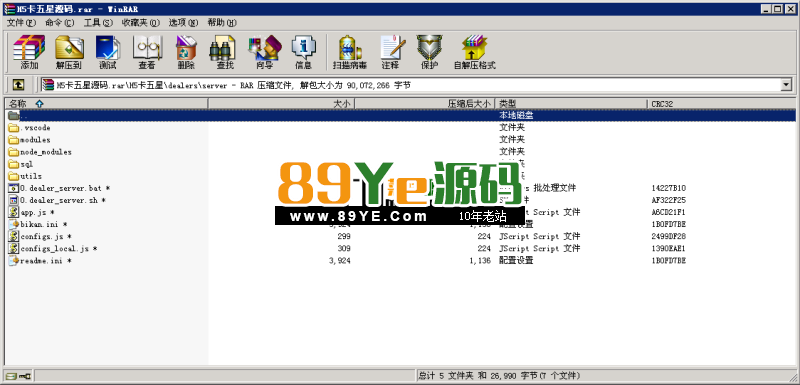Click the 删除 (Delete) recycle icon
This screenshot has width=800, height=385.
[x=186, y=52]
